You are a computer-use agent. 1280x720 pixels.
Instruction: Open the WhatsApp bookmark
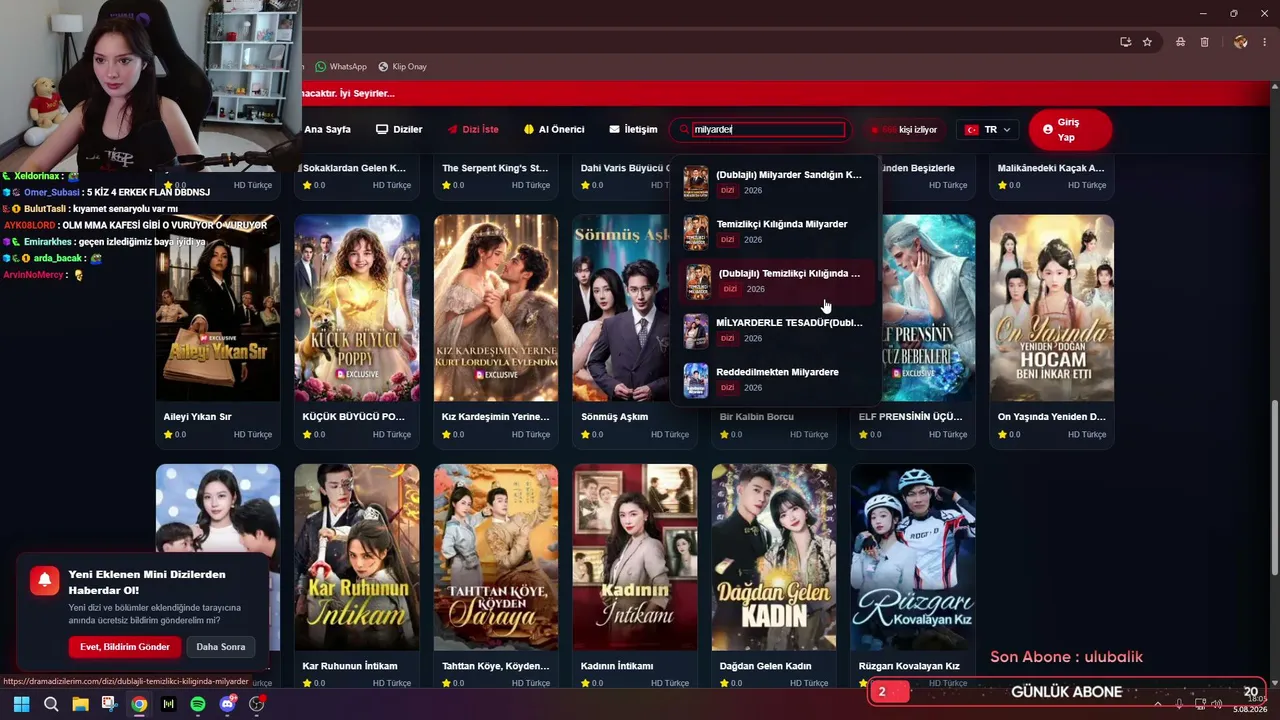point(341,67)
